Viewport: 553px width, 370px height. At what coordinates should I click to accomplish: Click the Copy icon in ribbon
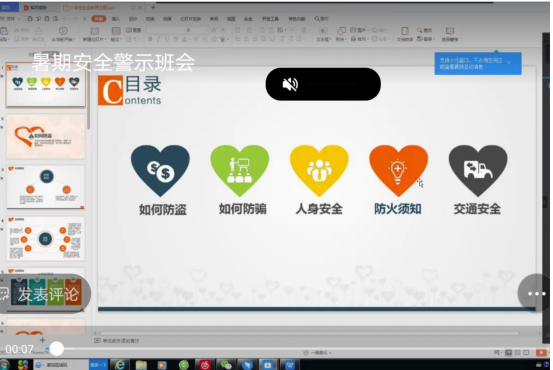(x=17, y=39)
